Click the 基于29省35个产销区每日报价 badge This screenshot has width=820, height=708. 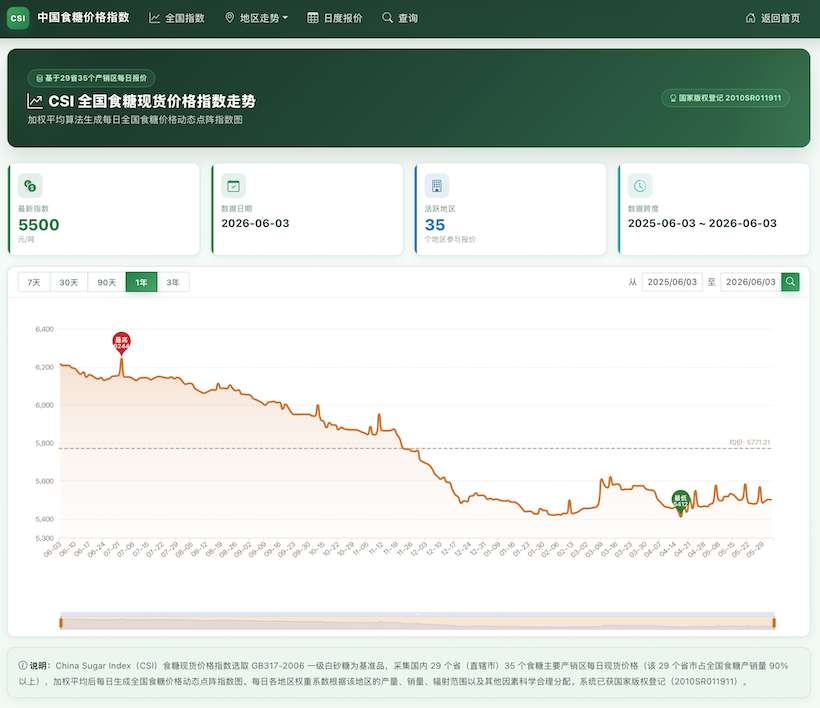coord(92,78)
